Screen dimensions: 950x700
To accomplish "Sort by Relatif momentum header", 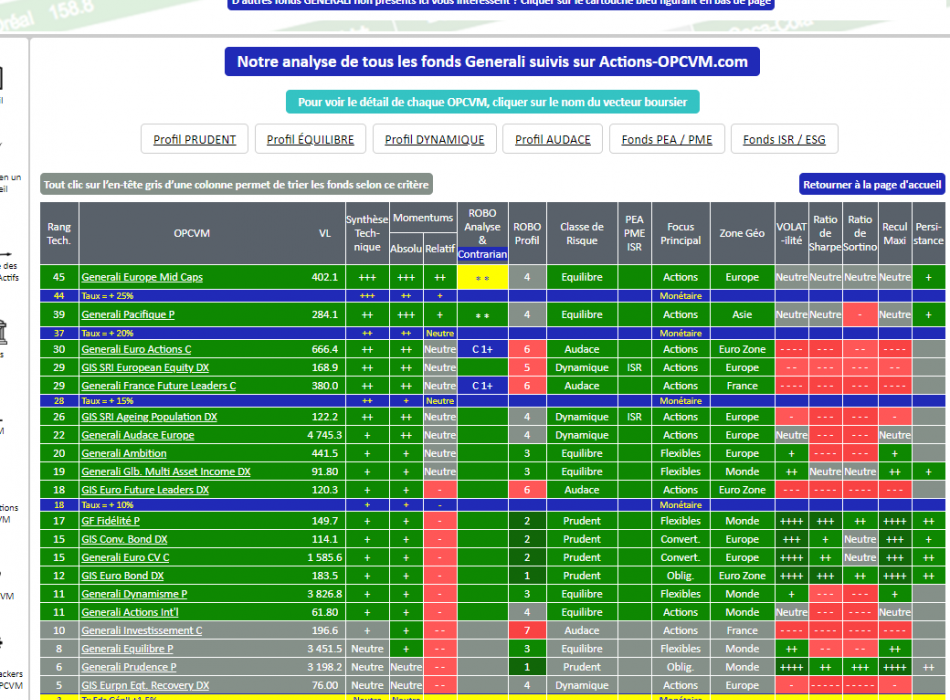I will pos(440,248).
